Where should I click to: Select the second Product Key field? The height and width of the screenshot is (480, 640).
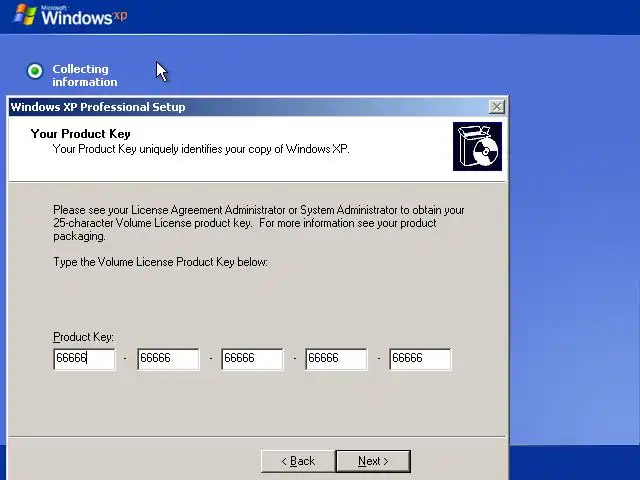[x=168, y=359]
